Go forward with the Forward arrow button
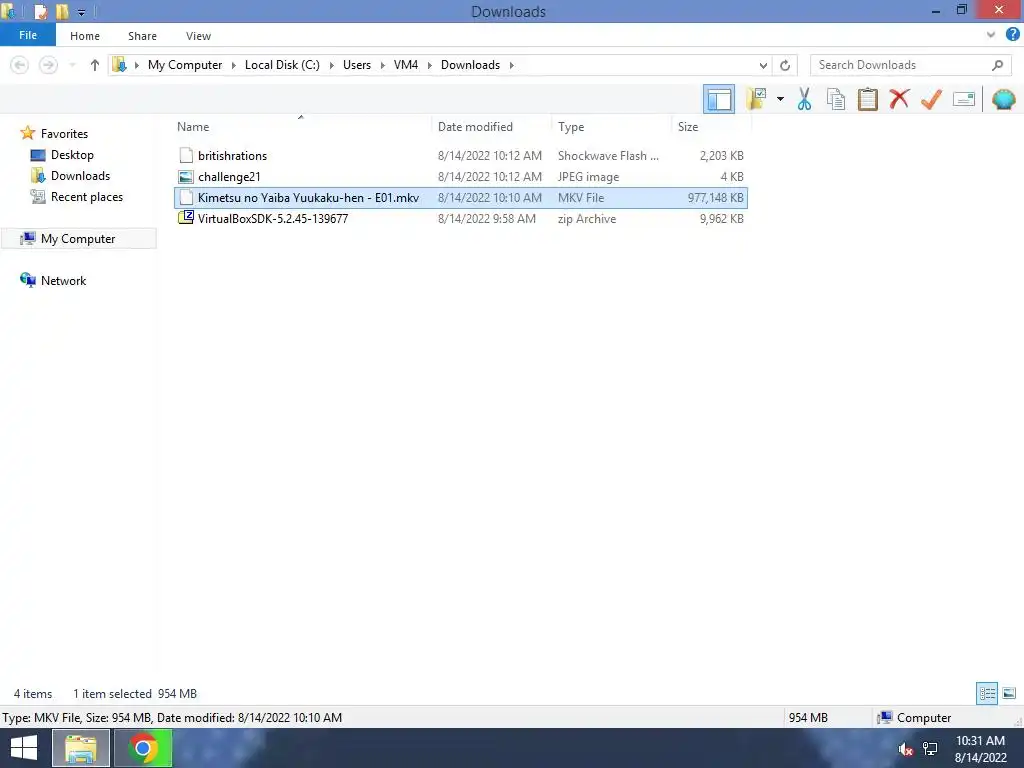 [x=48, y=65]
